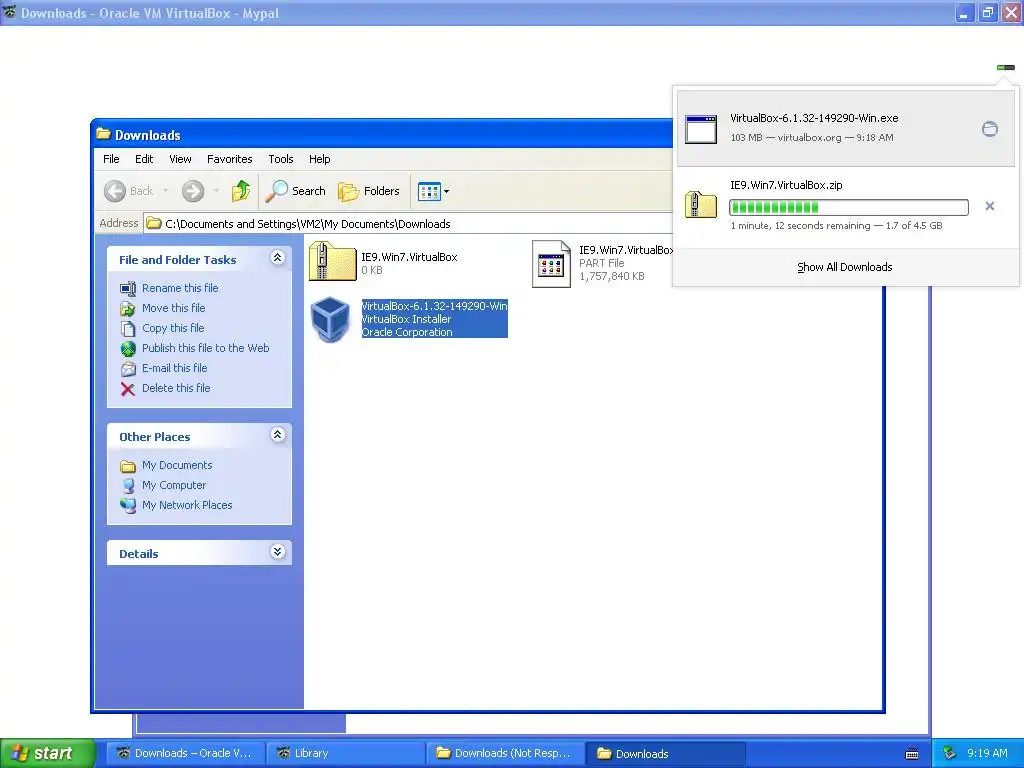Click the system tray network icon
Viewport: 1024px width, 768px height.
[949, 753]
